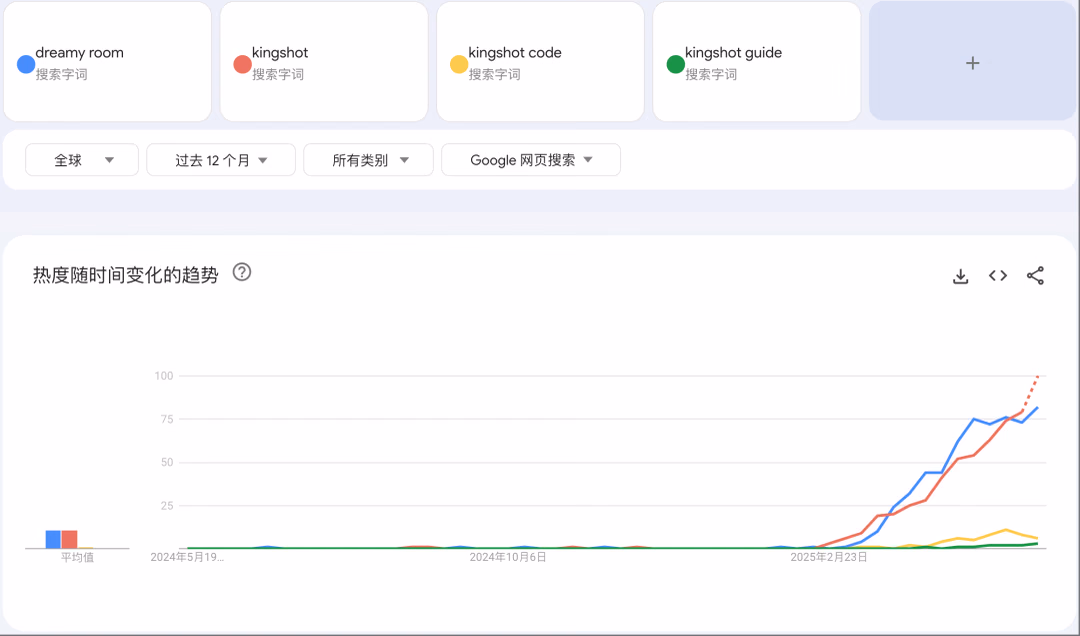This screenshot has height=636, width=1080.
Task: Click the green dot next to kingshot guide
Action: 676,64
